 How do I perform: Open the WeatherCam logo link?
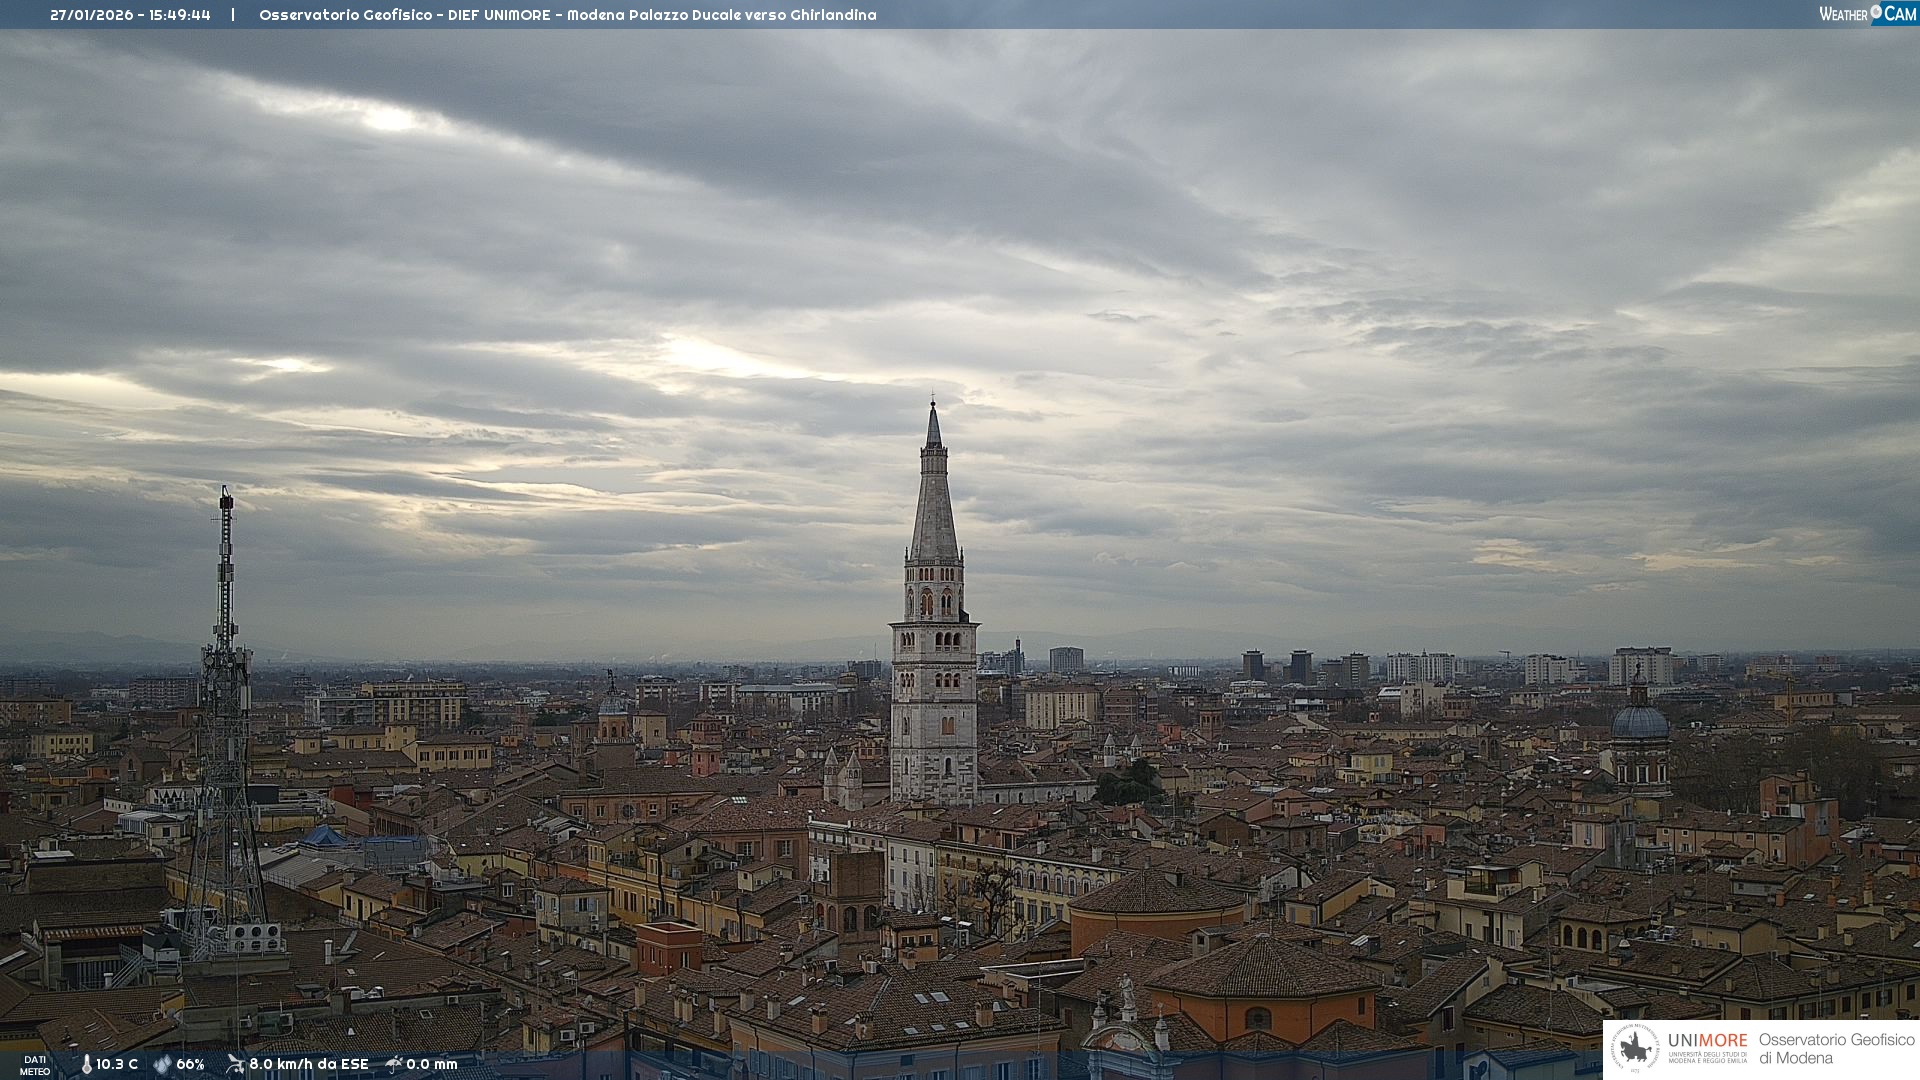[x=1867, y=13]
